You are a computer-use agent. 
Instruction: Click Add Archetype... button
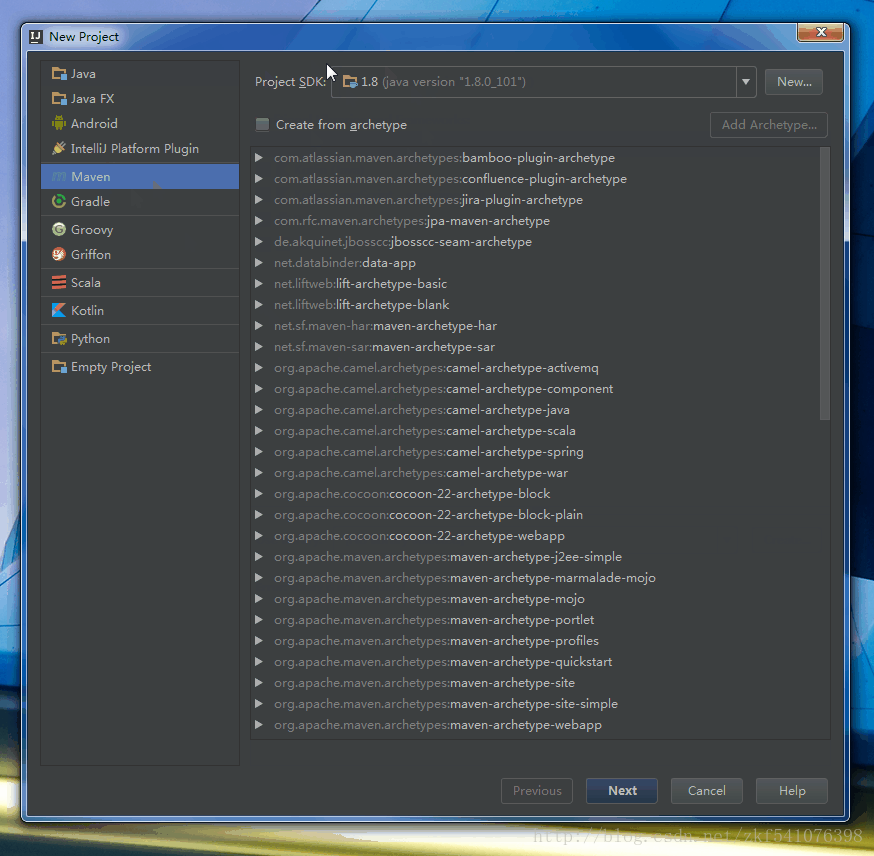tap(769, 124)
